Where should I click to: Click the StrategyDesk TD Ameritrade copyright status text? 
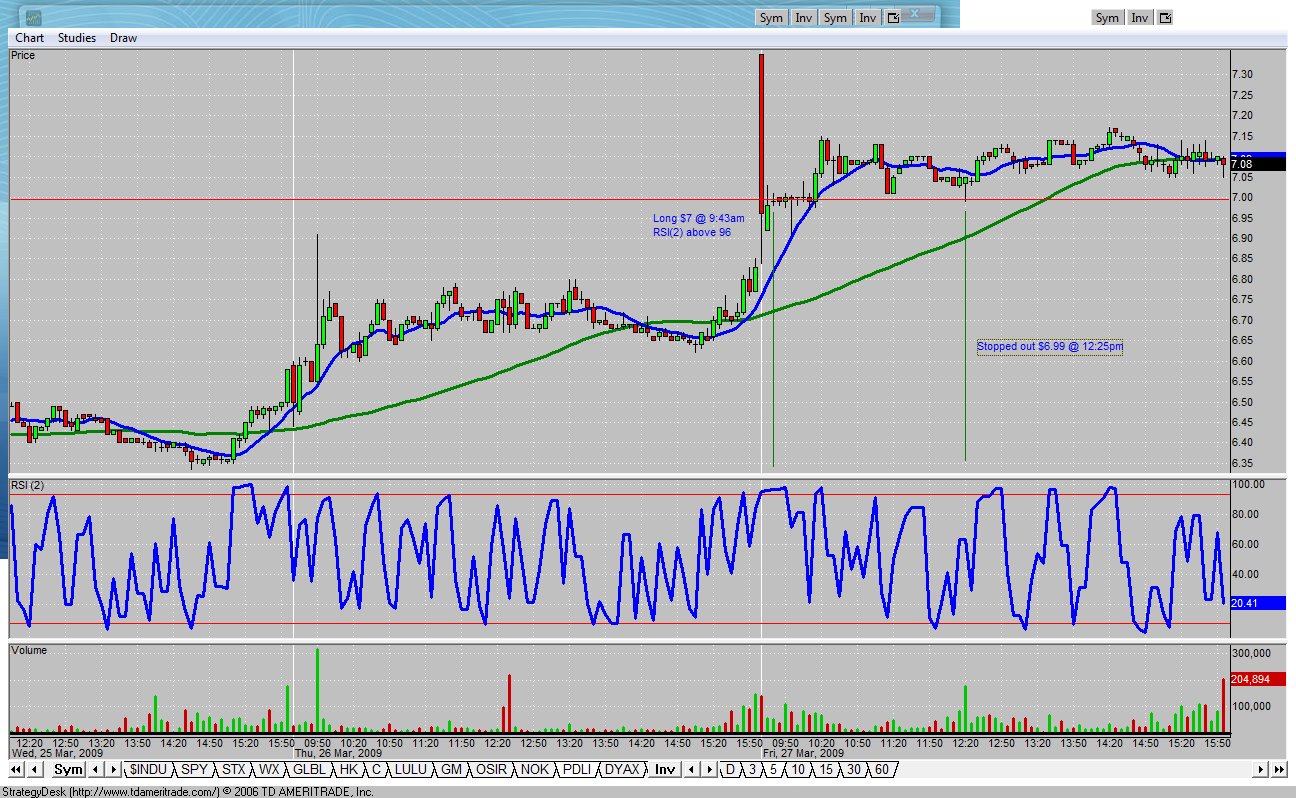[x=187, y=791]
